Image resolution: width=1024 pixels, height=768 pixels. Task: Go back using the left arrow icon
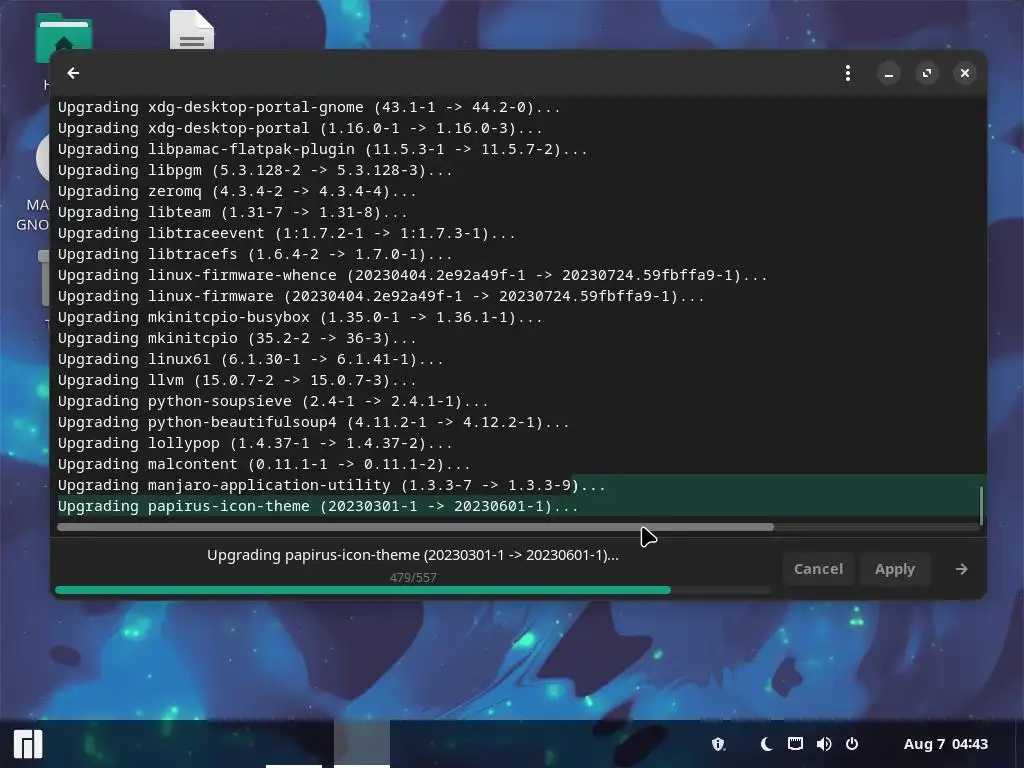[73, 73]
